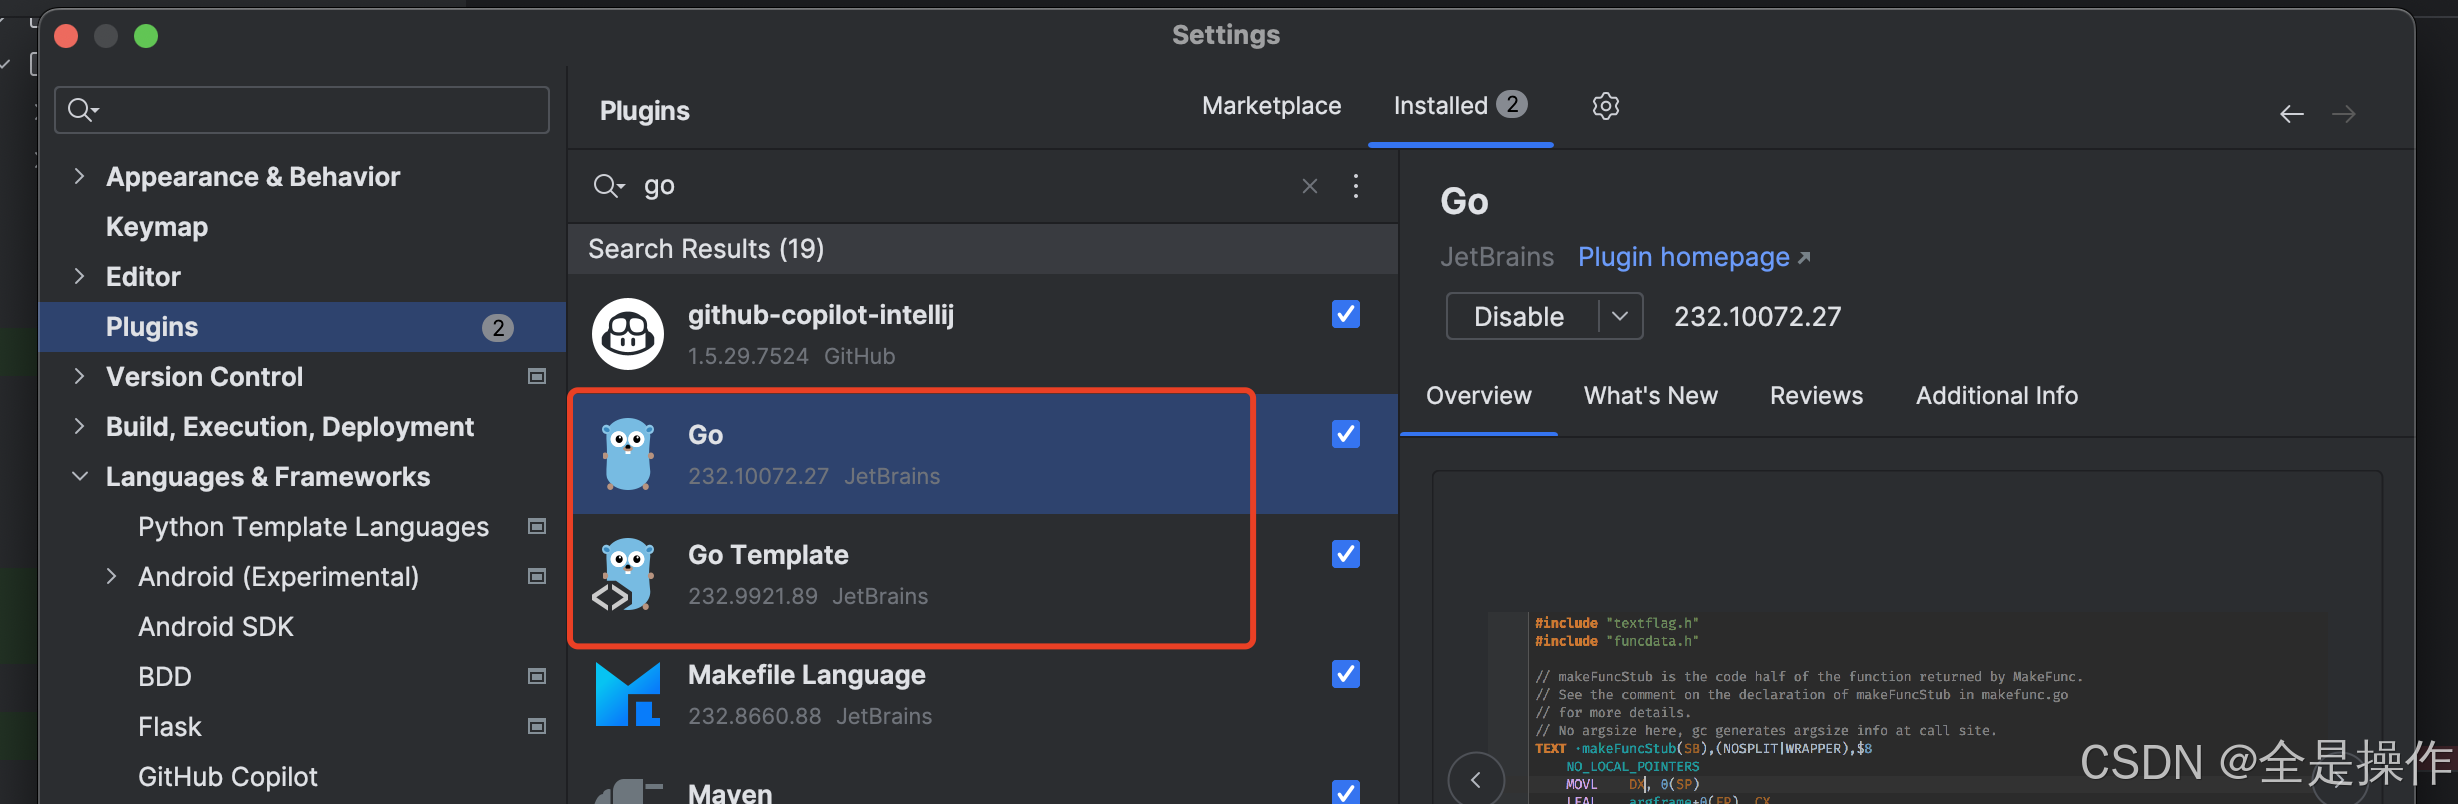Image resolution: width=2458 pixels, height=804 pixels.
Task: Click the github-copilot-intellij plugin icon
Action: tap(627, 334)
